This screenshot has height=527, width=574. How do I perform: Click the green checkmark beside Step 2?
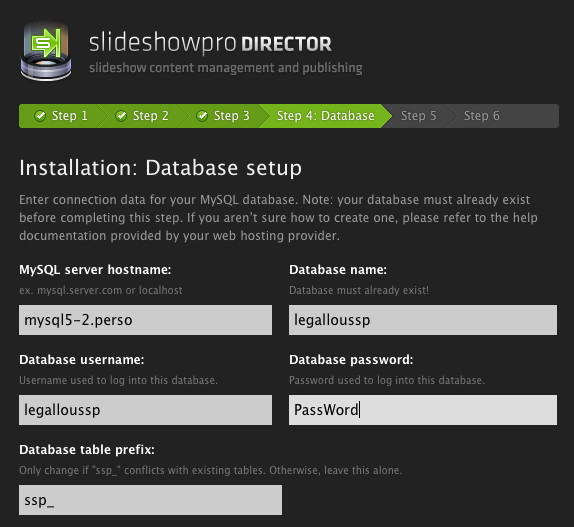pos(121,116)
